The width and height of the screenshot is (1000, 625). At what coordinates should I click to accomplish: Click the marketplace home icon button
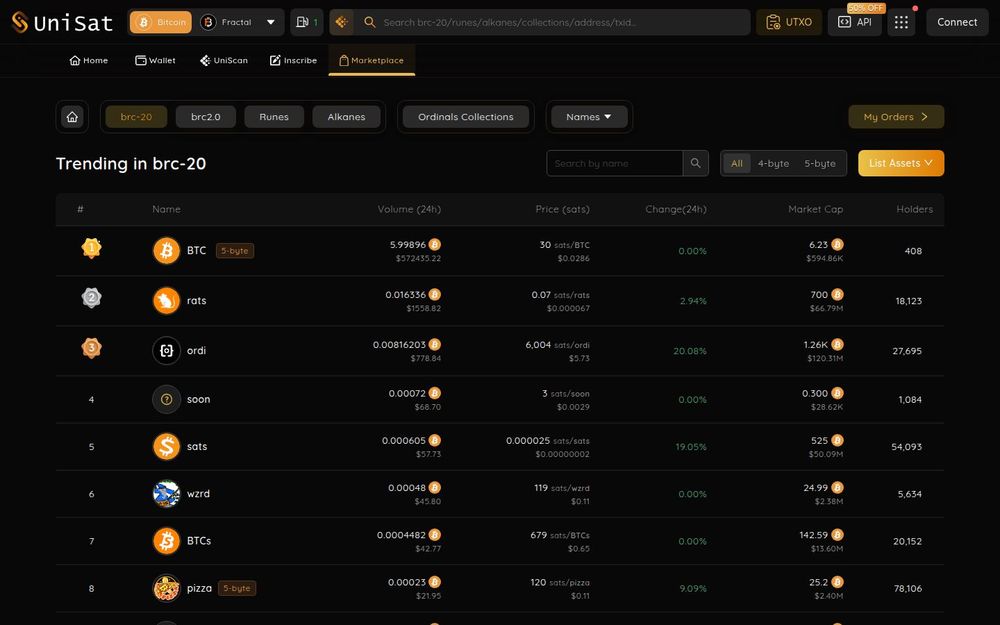click(x=72, y=117)
